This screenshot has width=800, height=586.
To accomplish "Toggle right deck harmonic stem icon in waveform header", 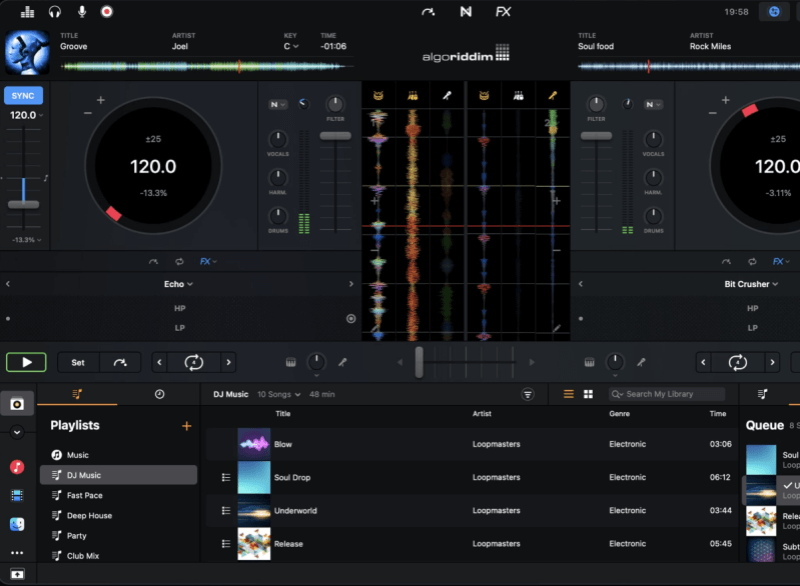I will [x=518, y=95].
